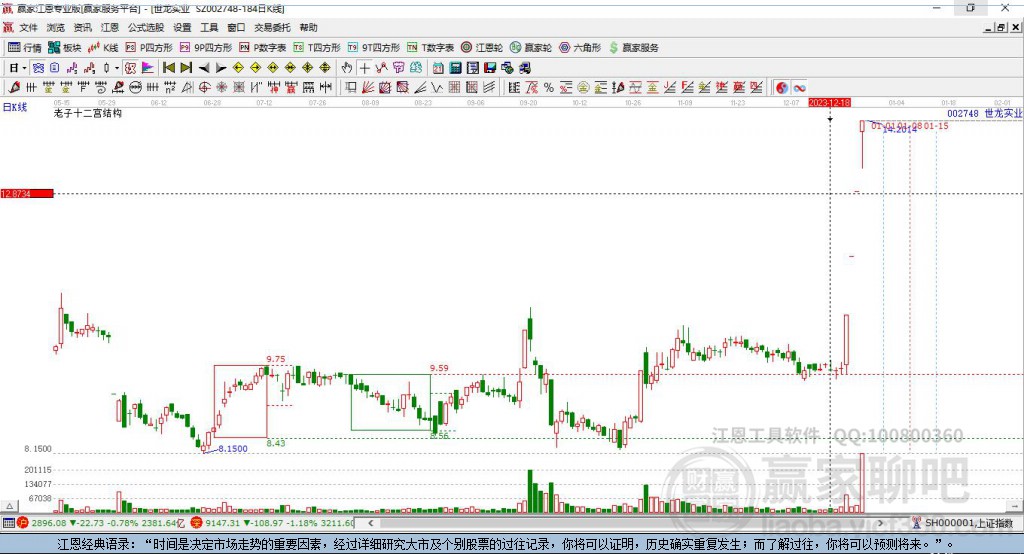Toggle the infinity symbol icon
Viewport: 1024px width, 554px height.
[799, 87]
